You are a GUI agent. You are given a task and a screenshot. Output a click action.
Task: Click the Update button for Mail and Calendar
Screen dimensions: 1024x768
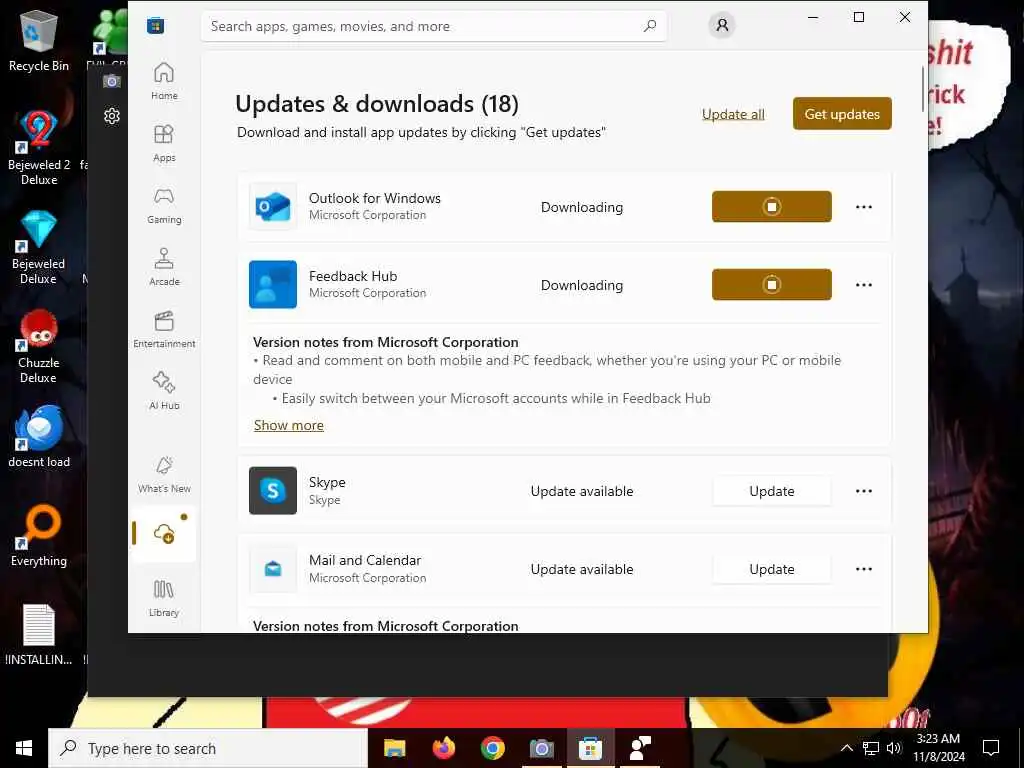[x=771, y=569]
